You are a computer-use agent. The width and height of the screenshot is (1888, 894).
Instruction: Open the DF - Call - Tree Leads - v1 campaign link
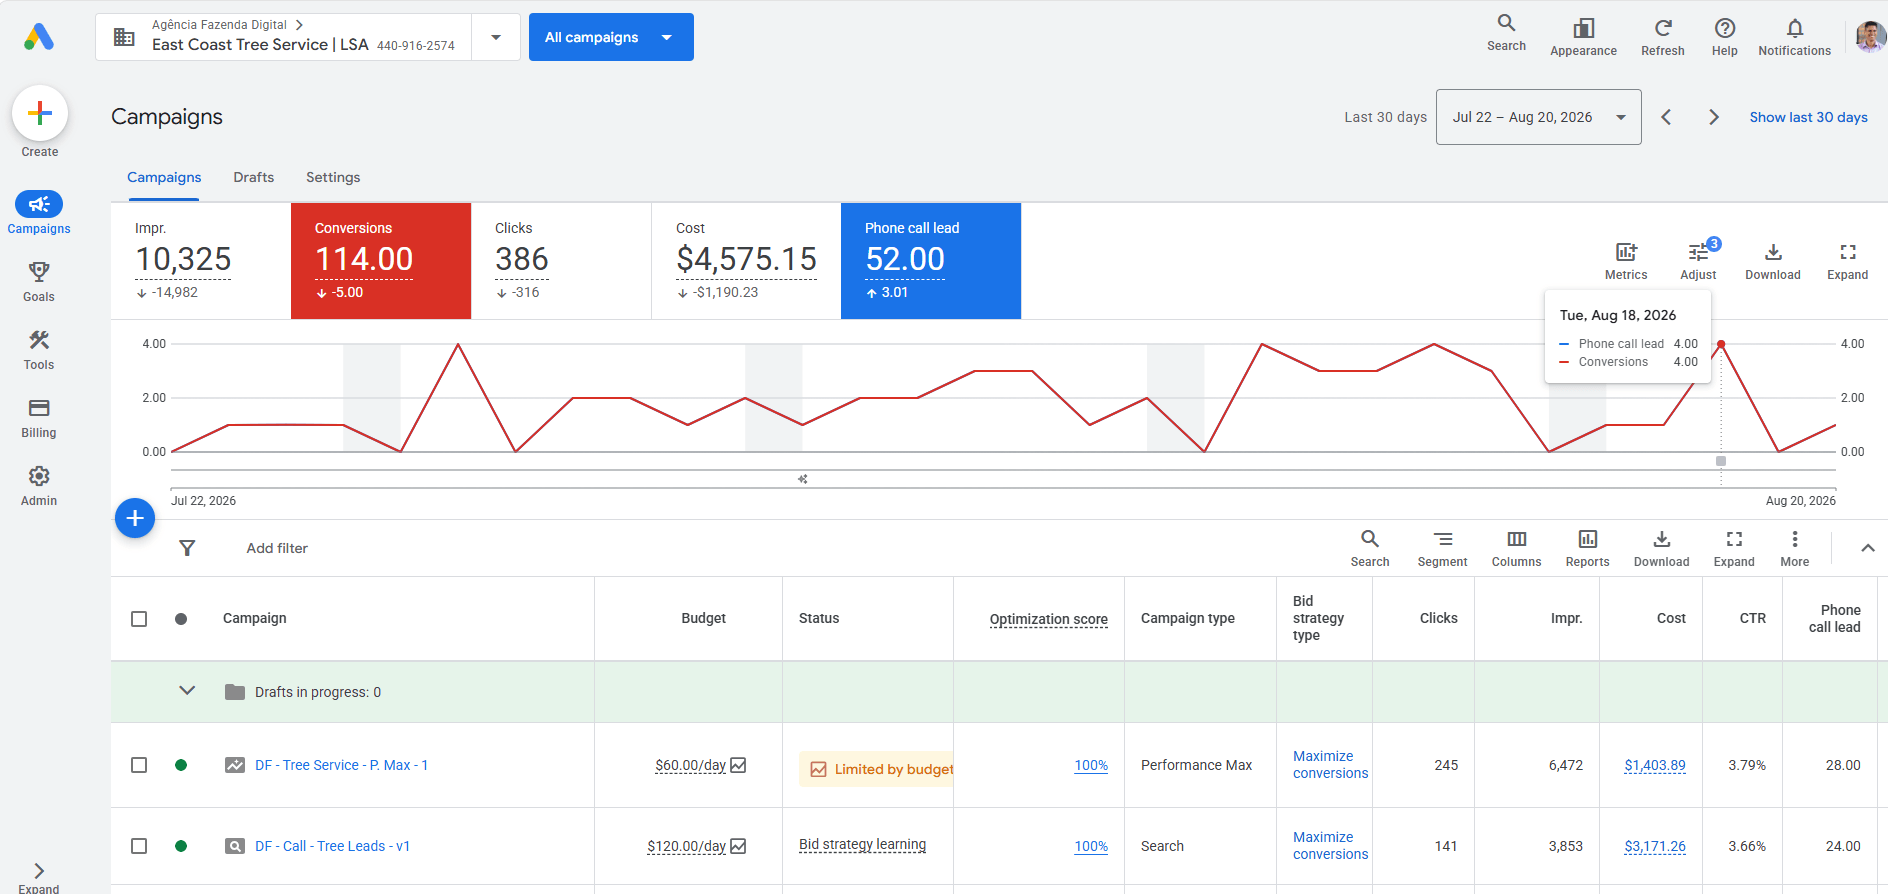[332, 846]
